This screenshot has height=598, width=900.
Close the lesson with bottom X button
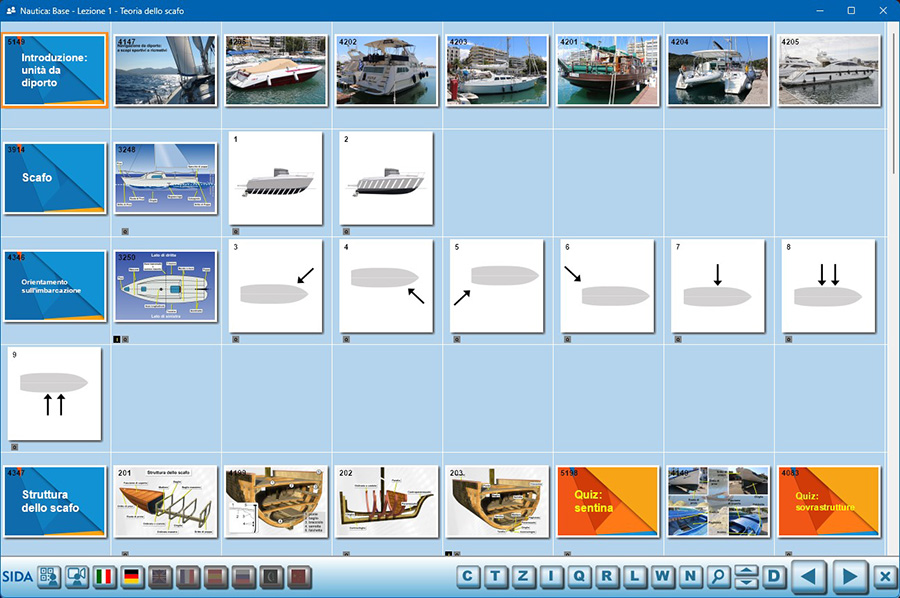(883, 576)
